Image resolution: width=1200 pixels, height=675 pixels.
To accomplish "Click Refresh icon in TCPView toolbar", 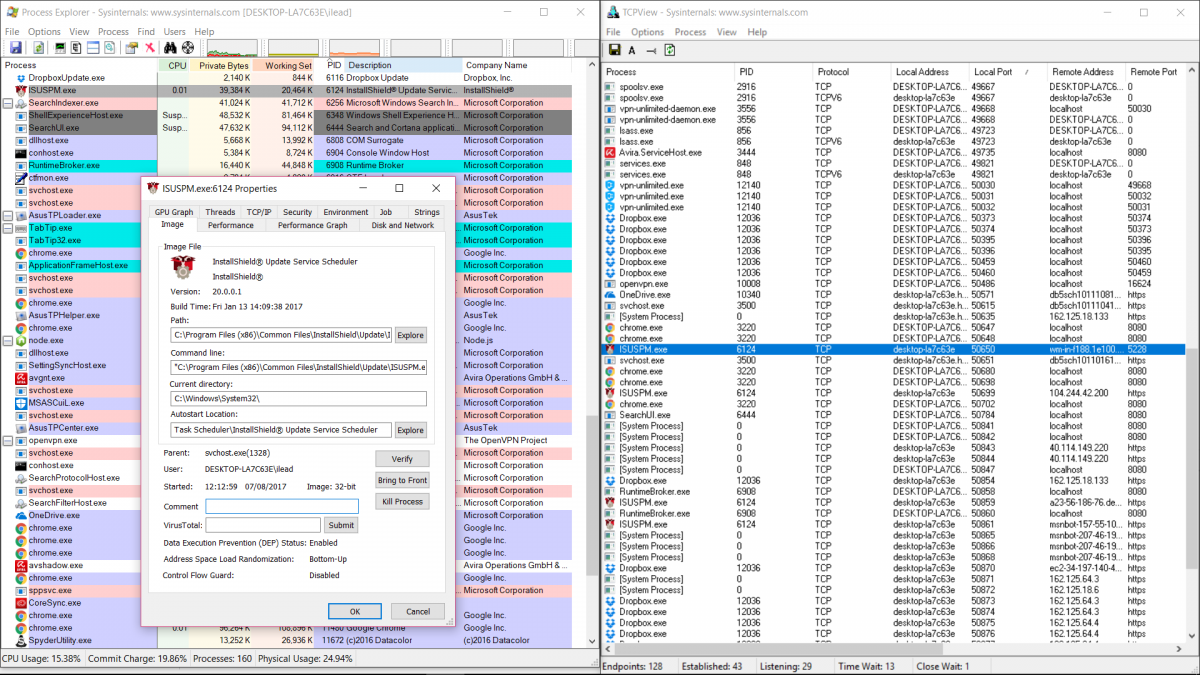I will click(671, 49).
